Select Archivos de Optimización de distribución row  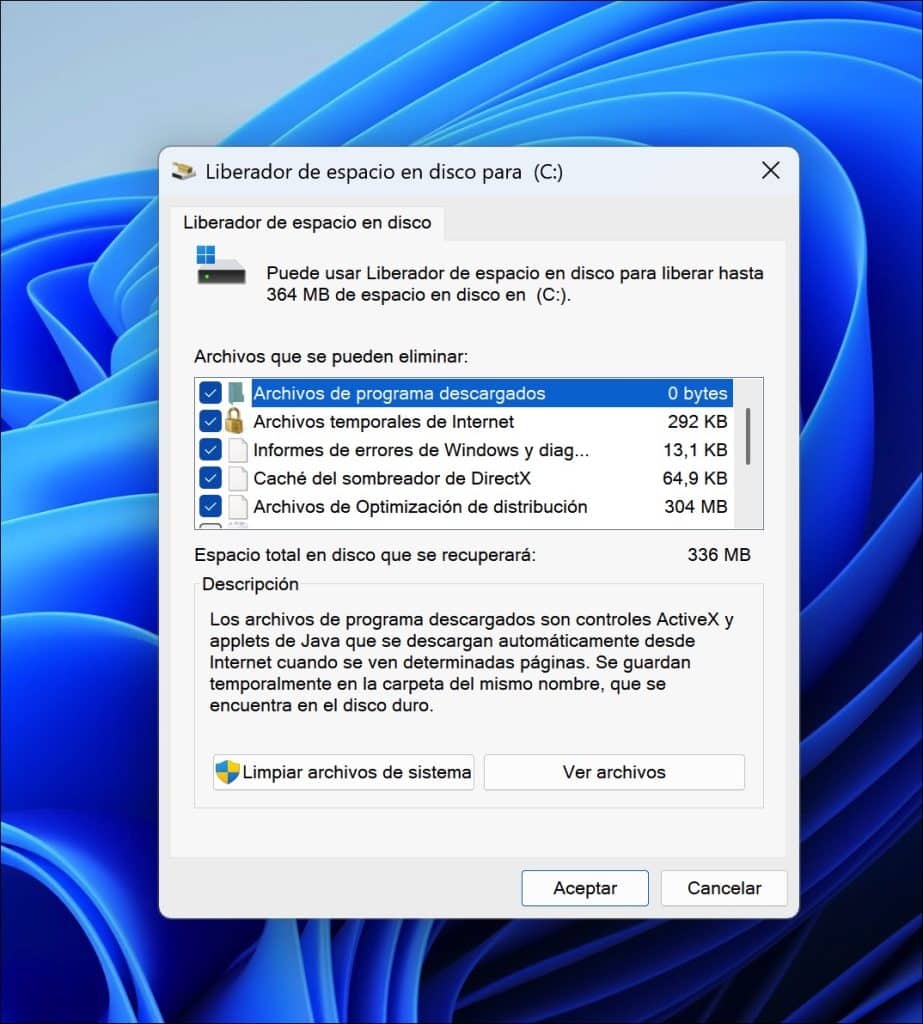click(x=464, y=507)
